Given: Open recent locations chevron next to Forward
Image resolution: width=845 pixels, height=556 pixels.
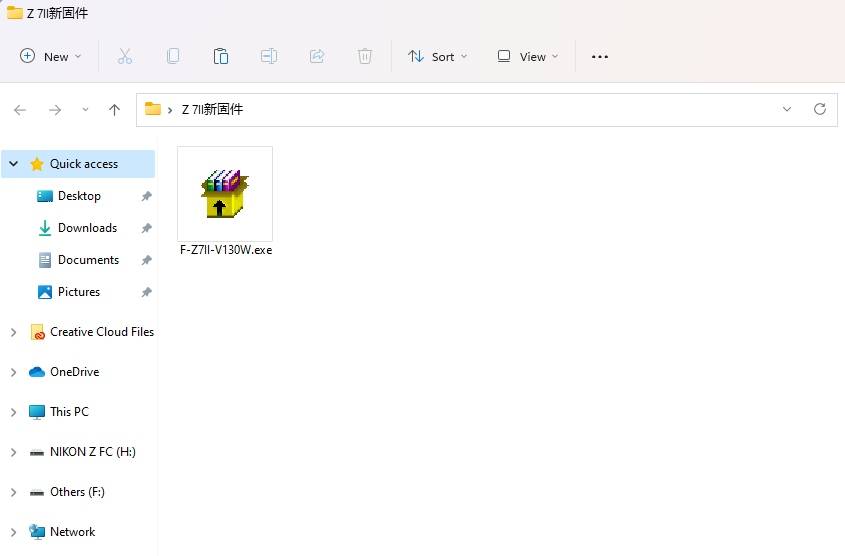Looking at the screenshot, I should point(85,110).
